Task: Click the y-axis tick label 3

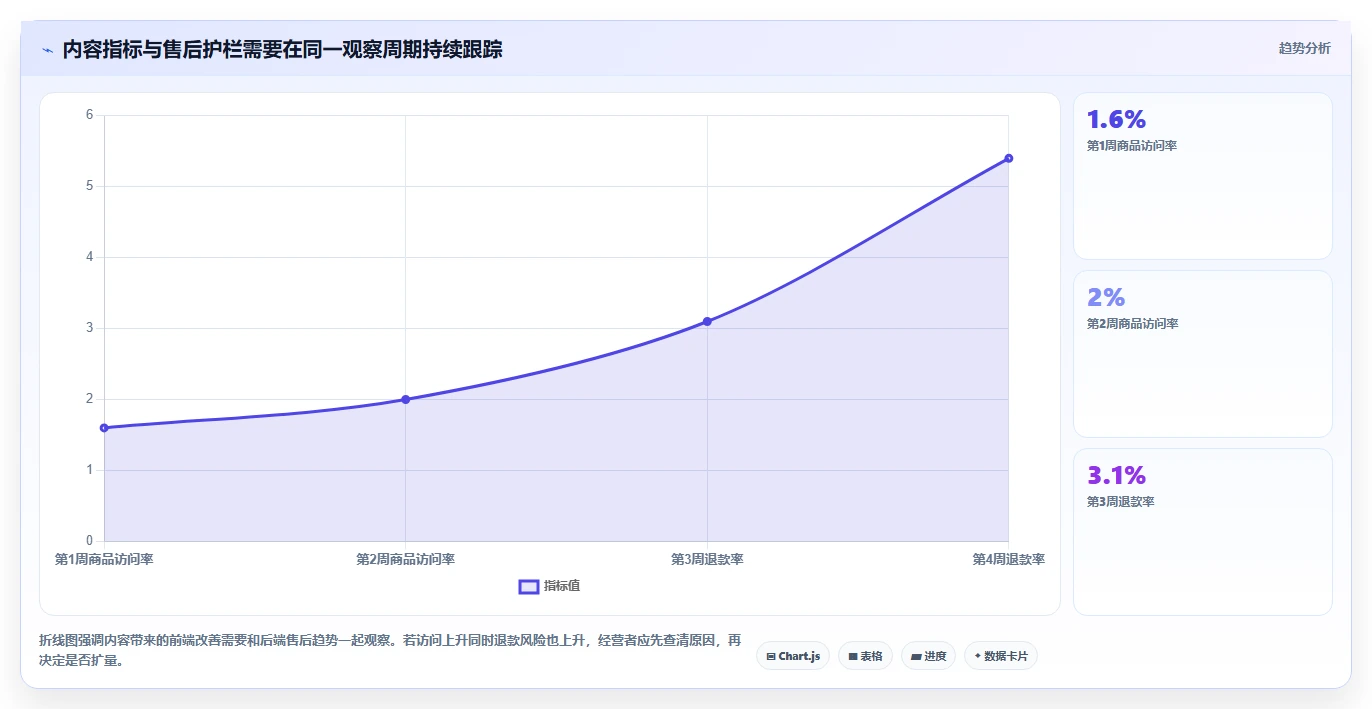Action: [x=89, y=328]
